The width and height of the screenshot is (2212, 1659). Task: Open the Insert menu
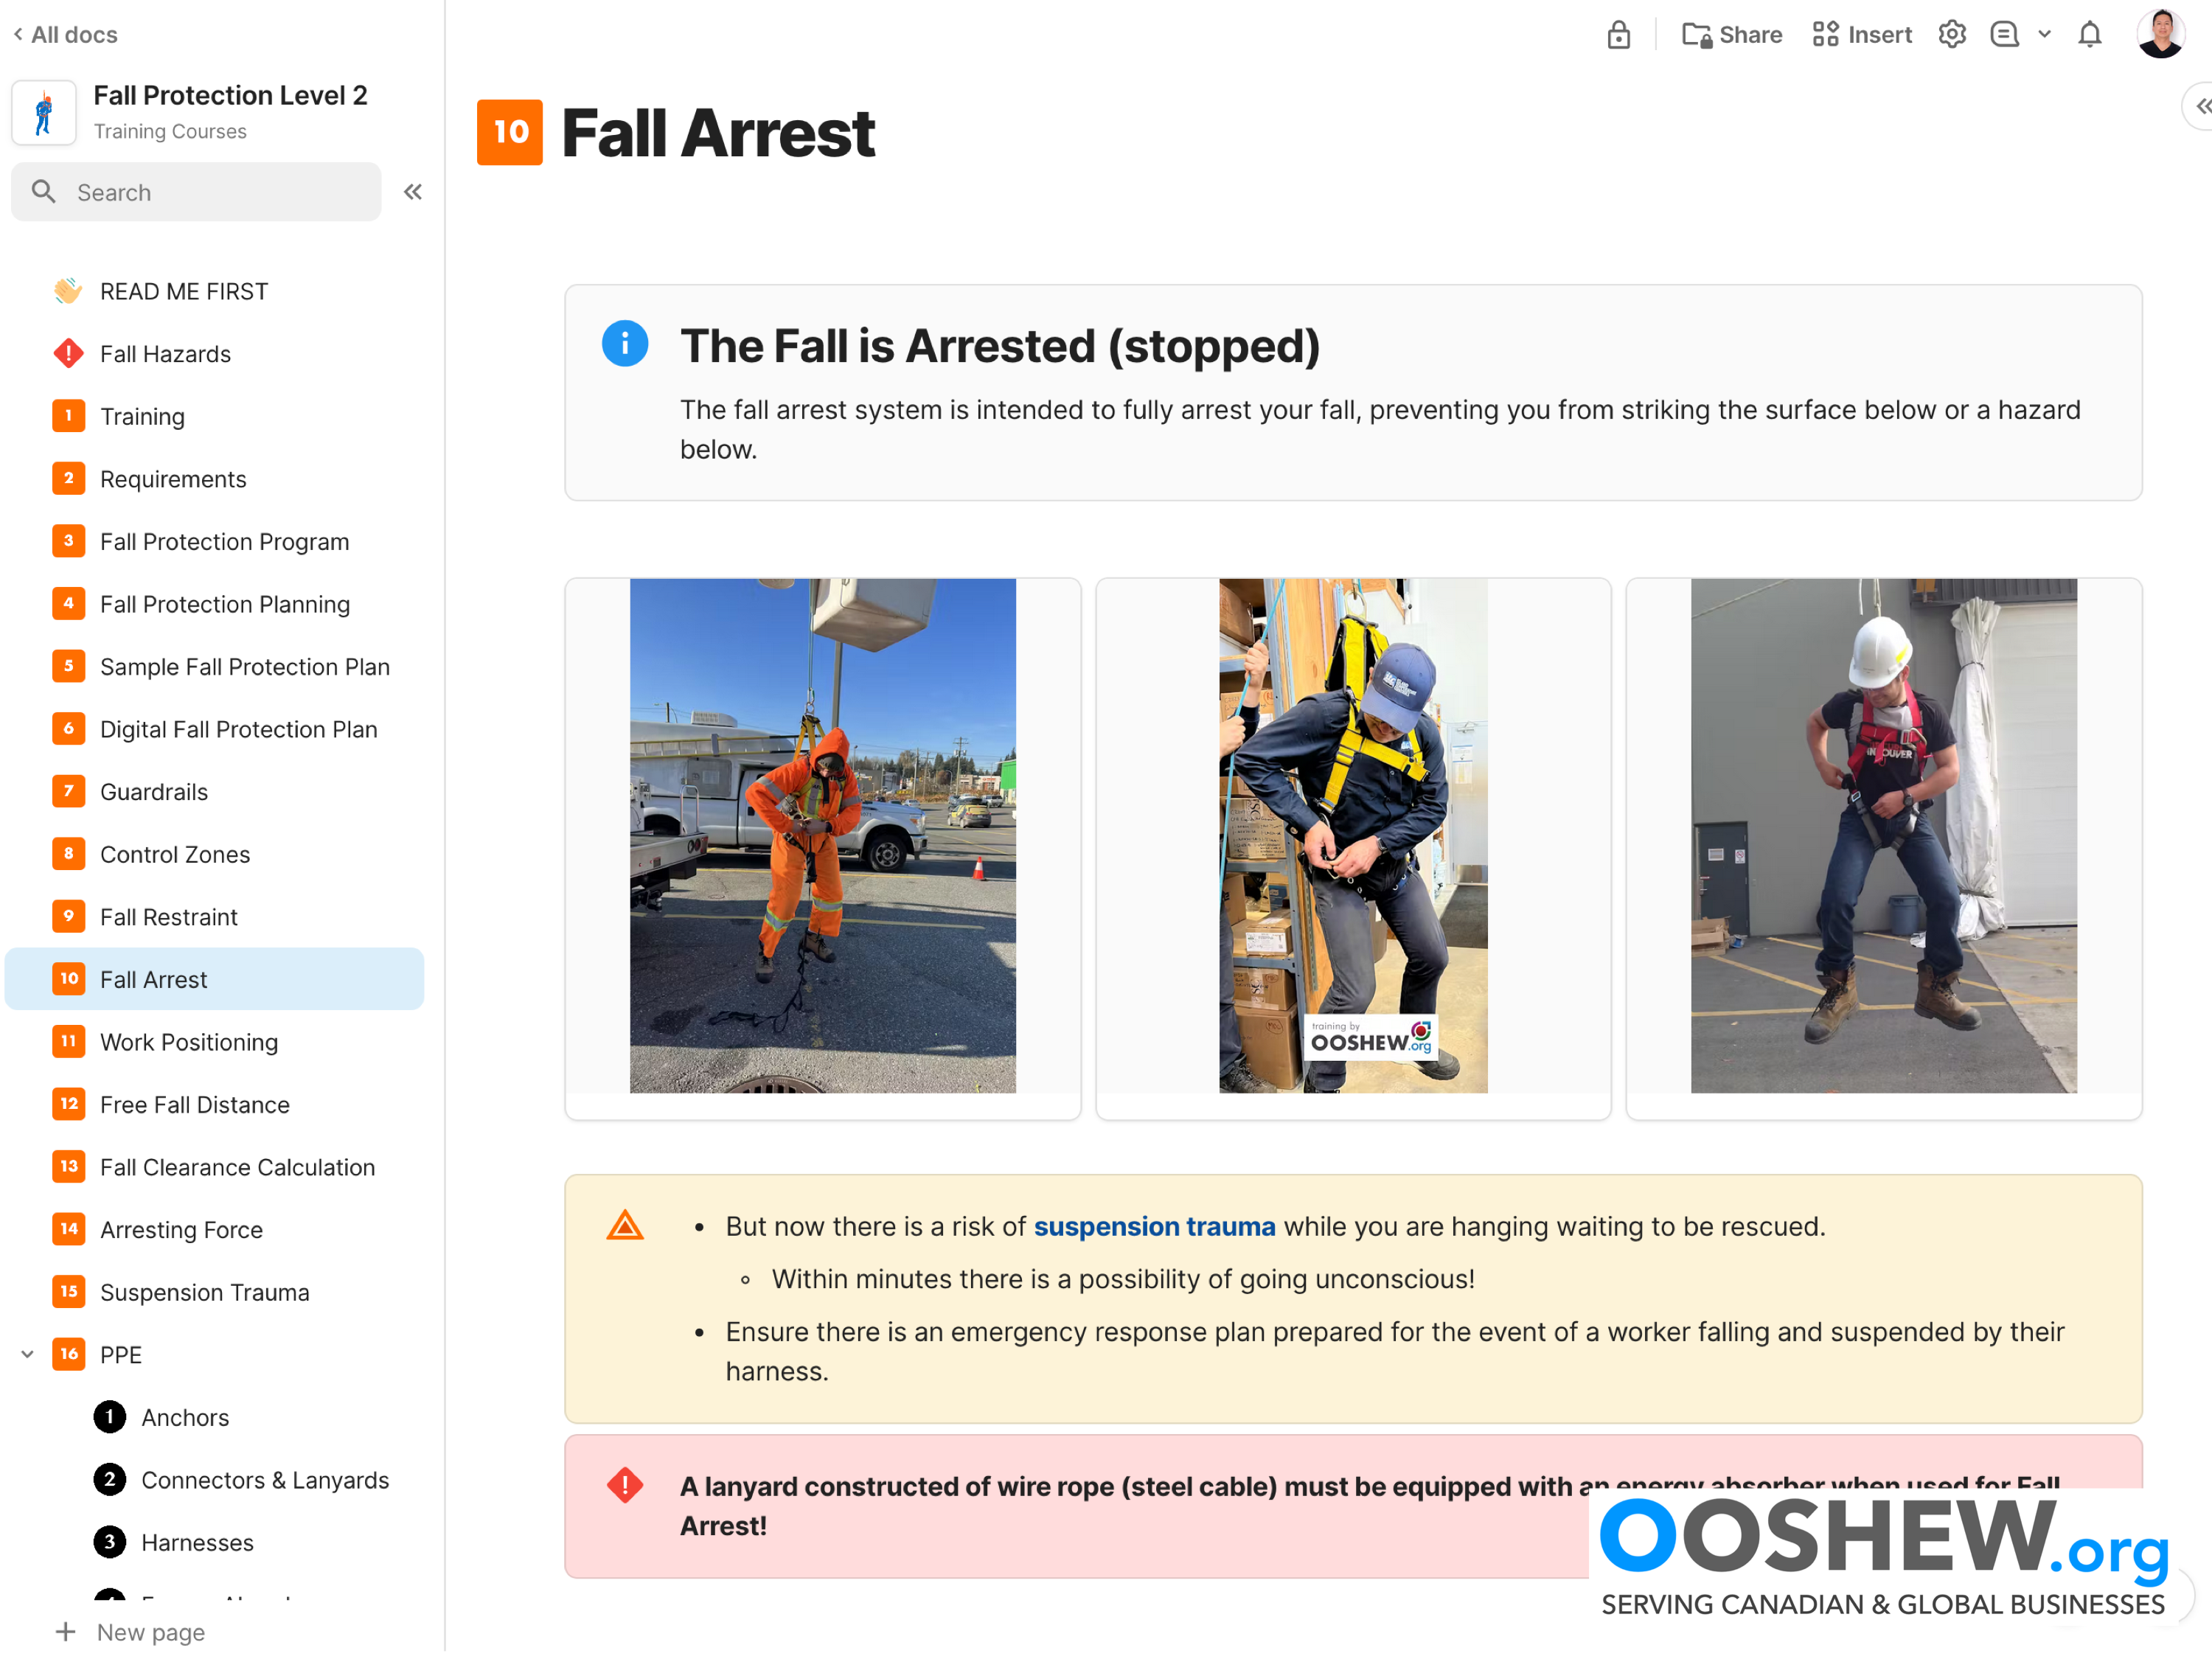pos(1861,35)
